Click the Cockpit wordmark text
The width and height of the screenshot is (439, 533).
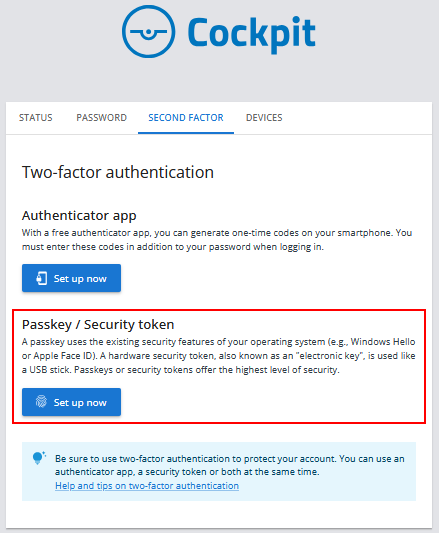coord(252,33)
